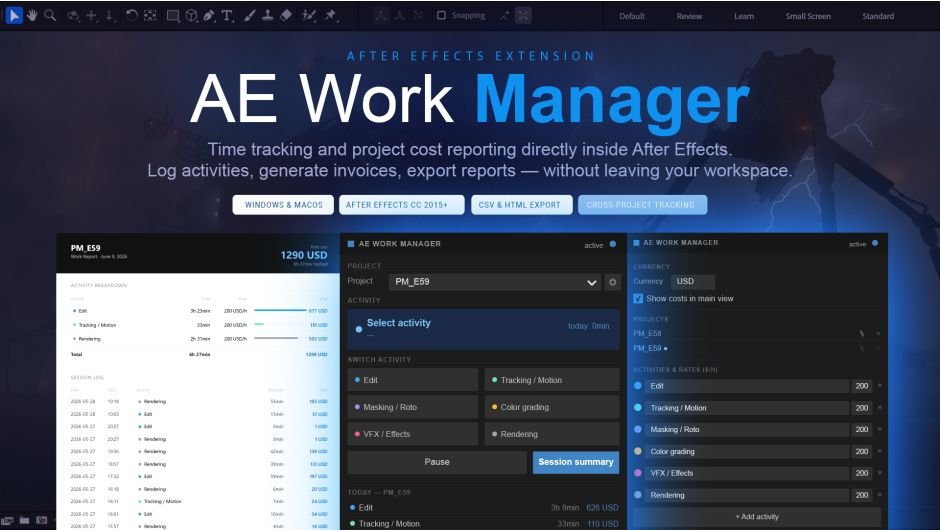Select the Clone Stamp tool
The width and height of the screenshot is (940, 530).
pos(268,16)
